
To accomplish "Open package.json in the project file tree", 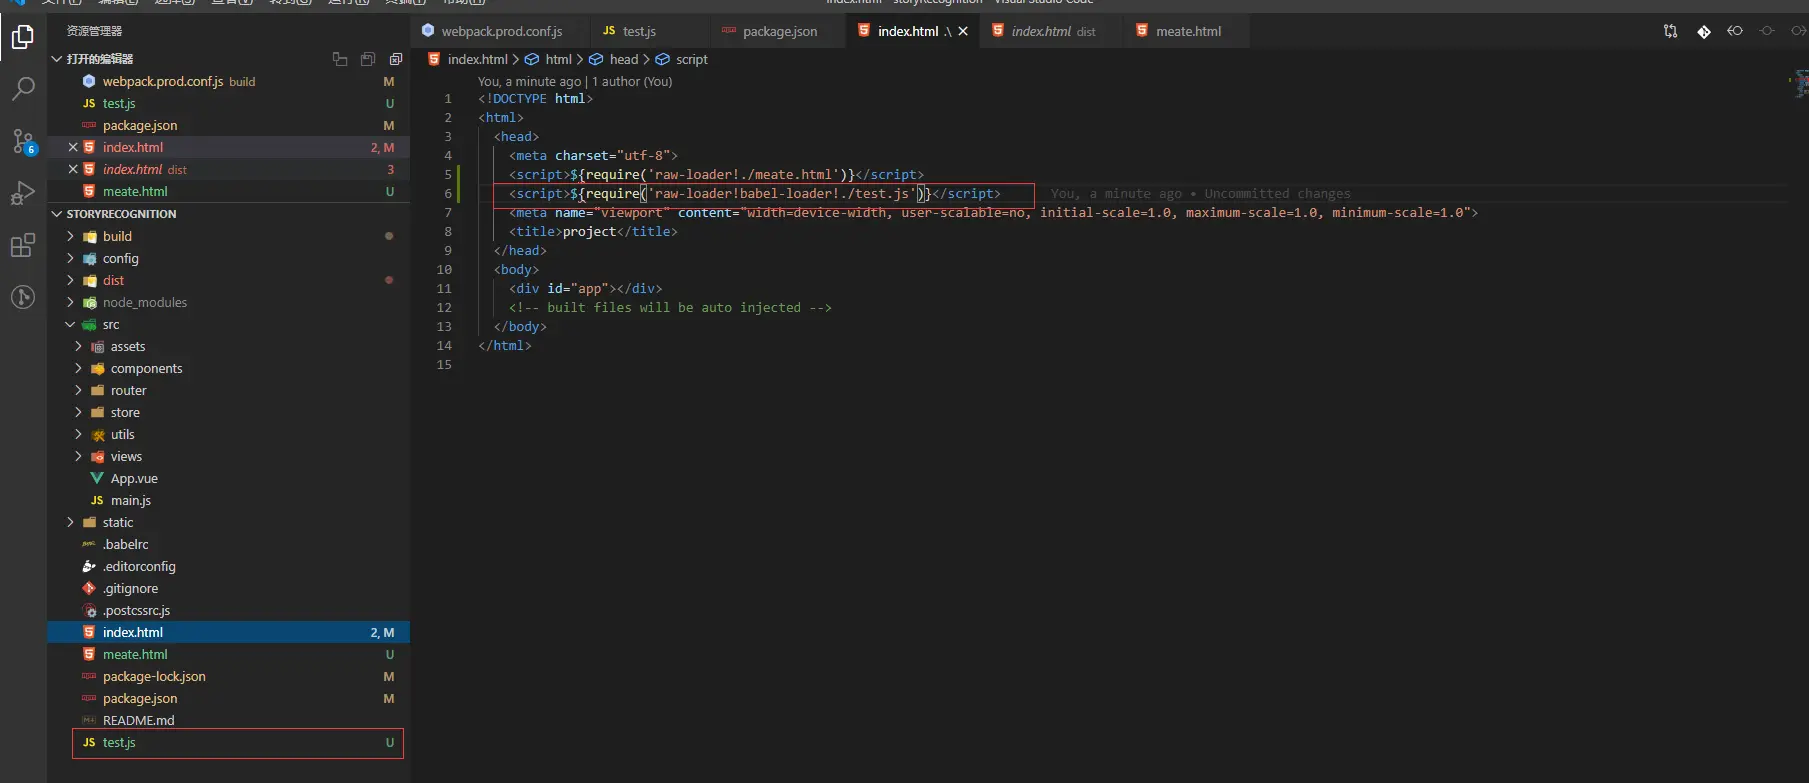I will (x=228, y=698).
